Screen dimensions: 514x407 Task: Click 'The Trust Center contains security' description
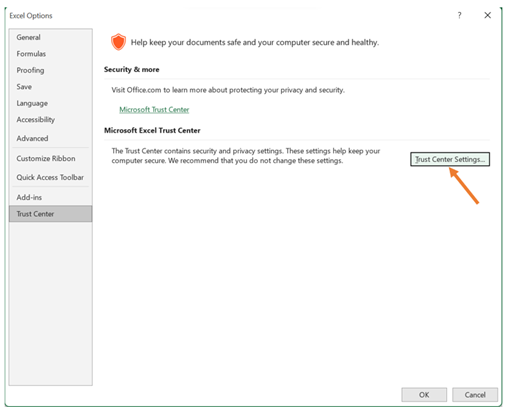coord(246,156)
